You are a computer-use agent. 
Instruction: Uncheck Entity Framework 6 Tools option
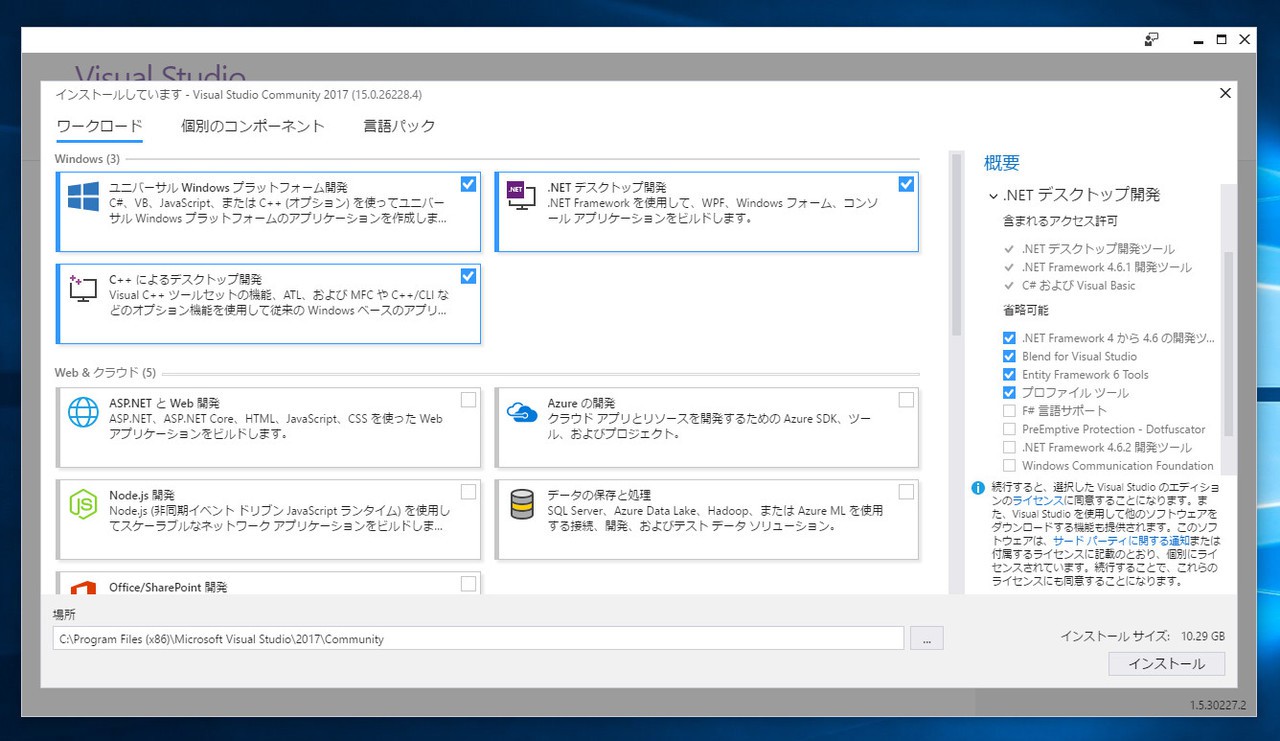tap(1009, 375)
